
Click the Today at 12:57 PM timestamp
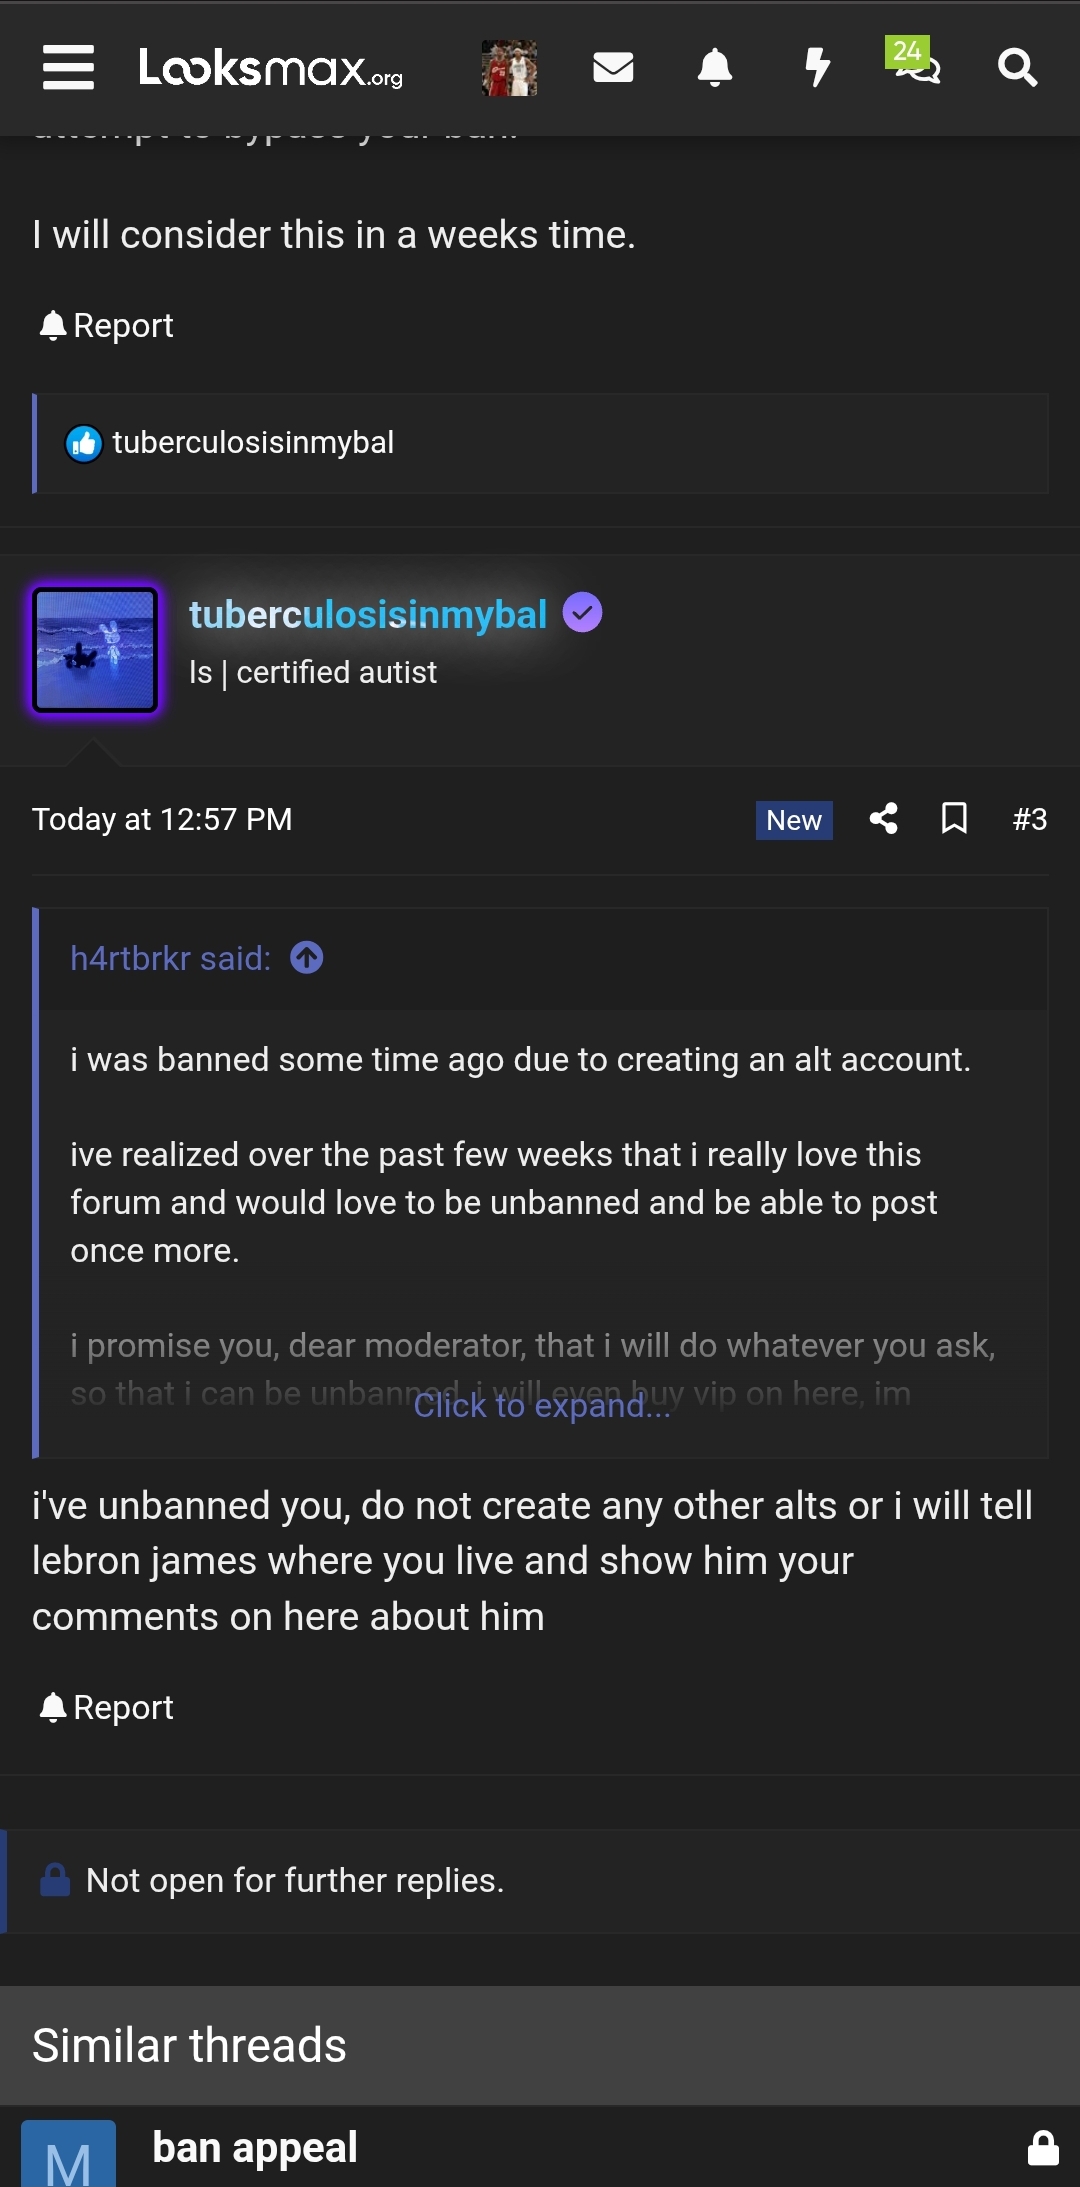[x=163, y=818]
